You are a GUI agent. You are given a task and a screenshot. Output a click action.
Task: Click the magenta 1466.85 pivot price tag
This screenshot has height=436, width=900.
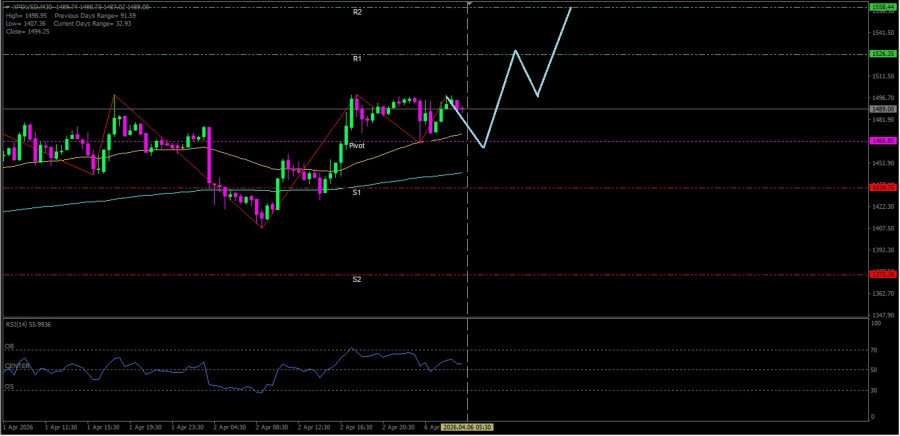click(883, 141)
